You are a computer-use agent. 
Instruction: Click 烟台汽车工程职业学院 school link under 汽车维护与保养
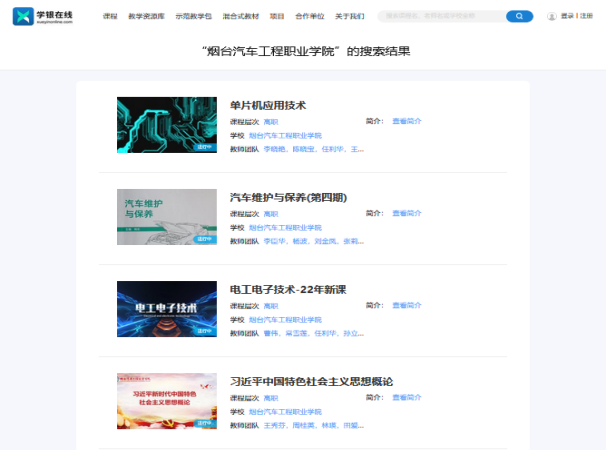tap(285, 227)
